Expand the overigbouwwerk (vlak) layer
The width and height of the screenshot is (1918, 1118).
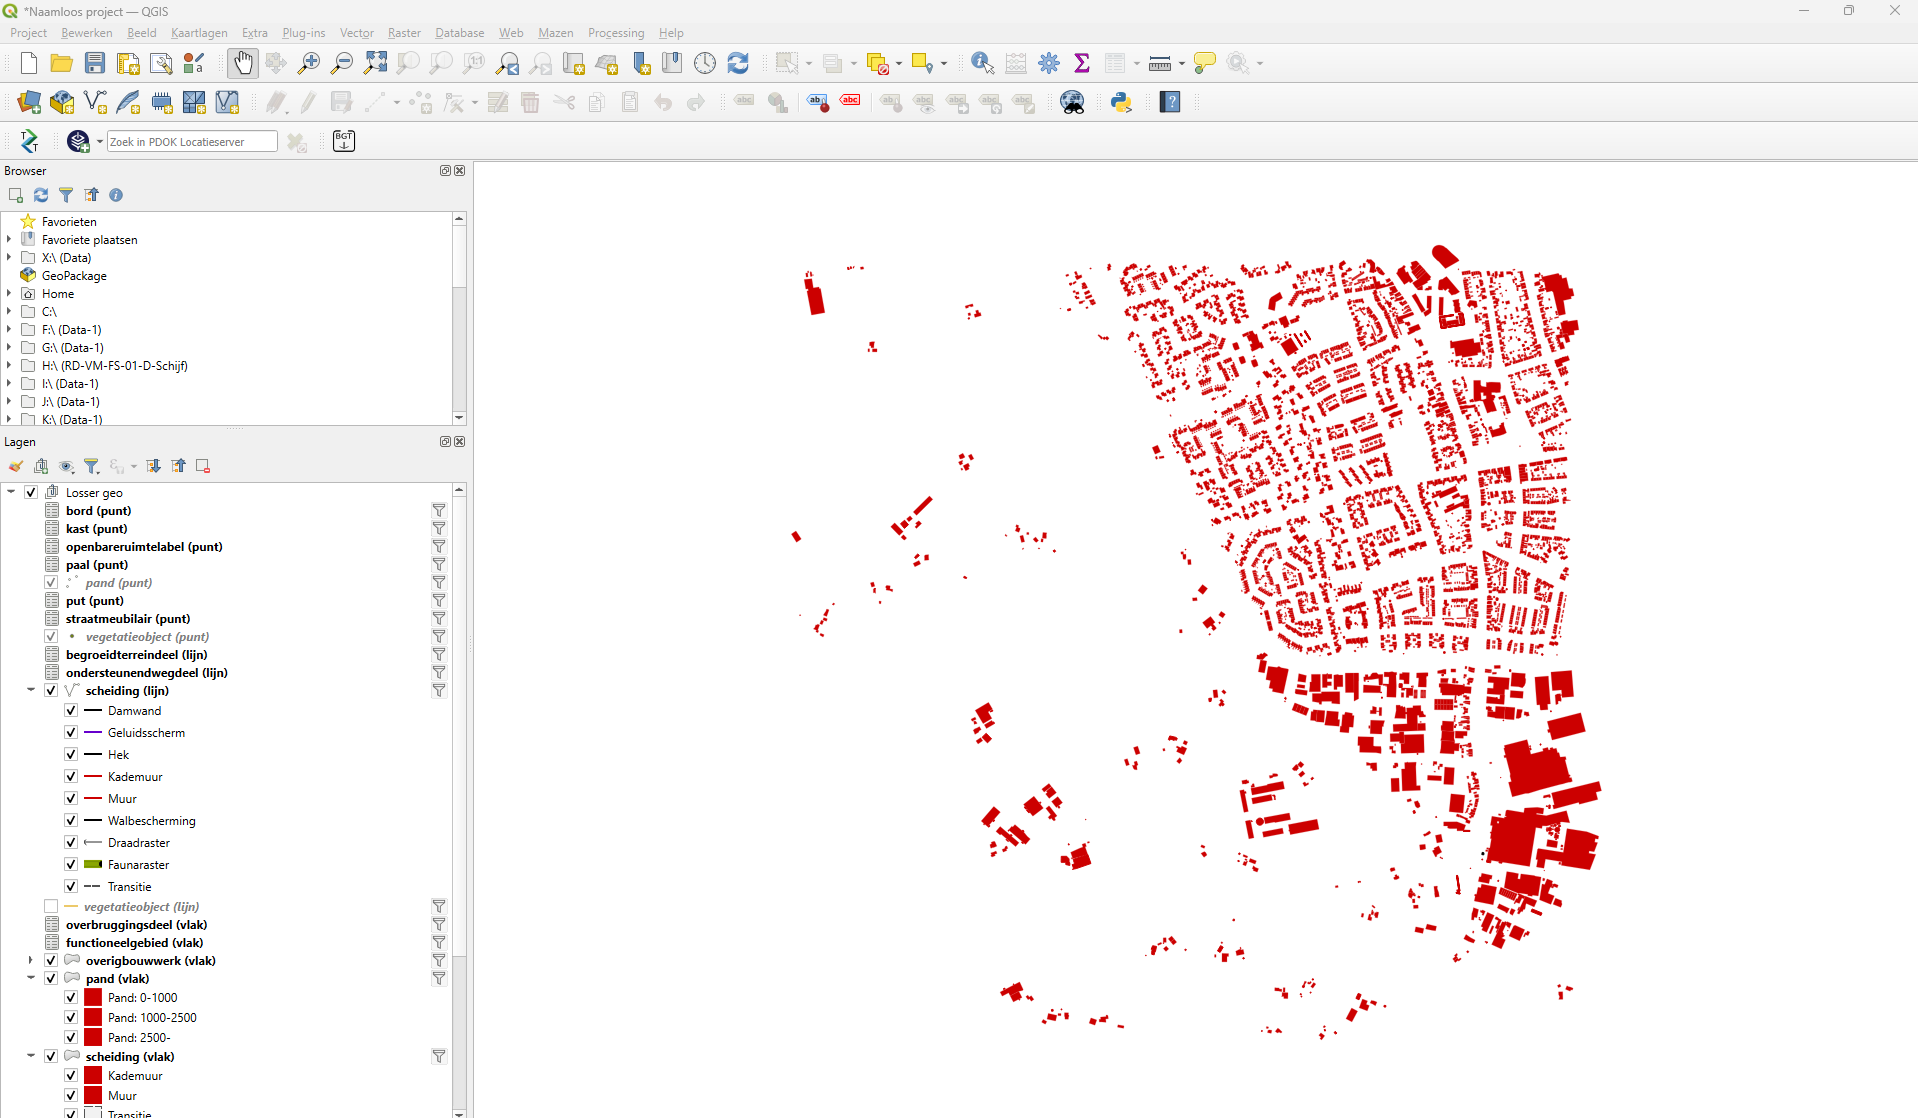(x=31, y=961)
